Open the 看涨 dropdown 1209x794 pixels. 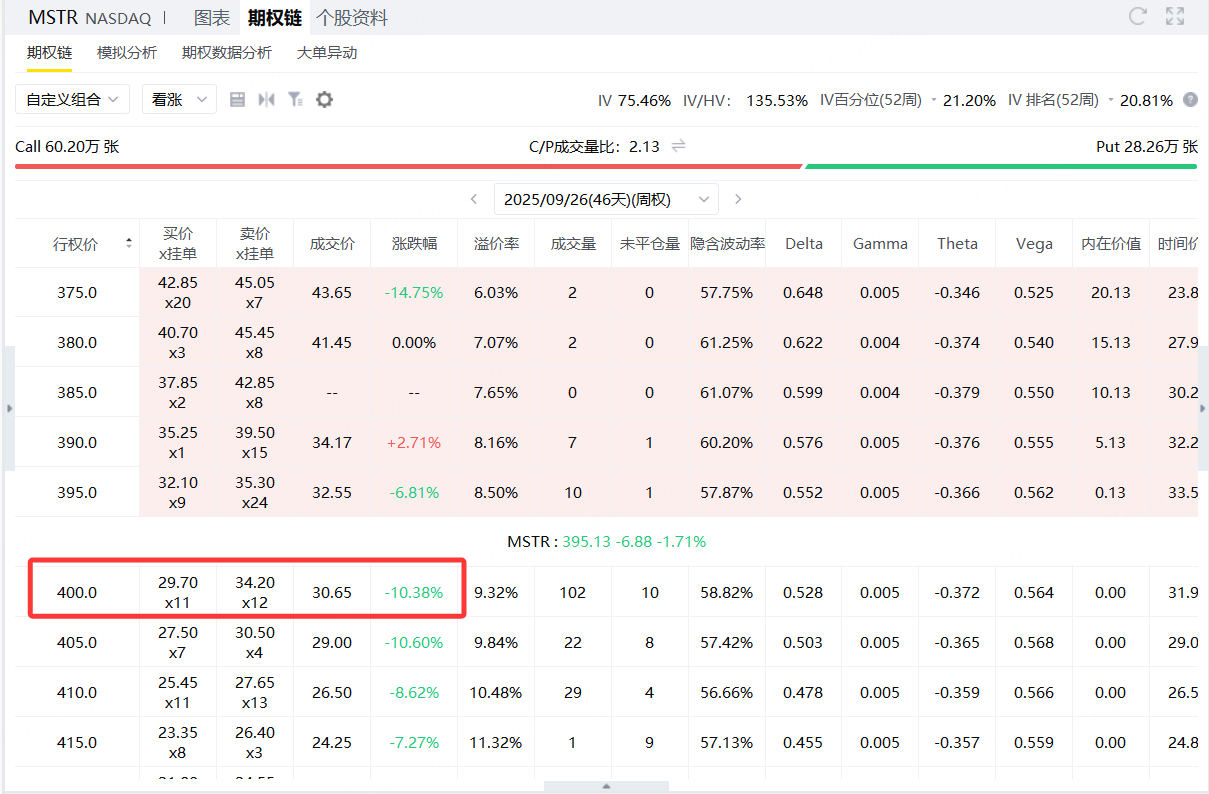click(x=179, y=99)
